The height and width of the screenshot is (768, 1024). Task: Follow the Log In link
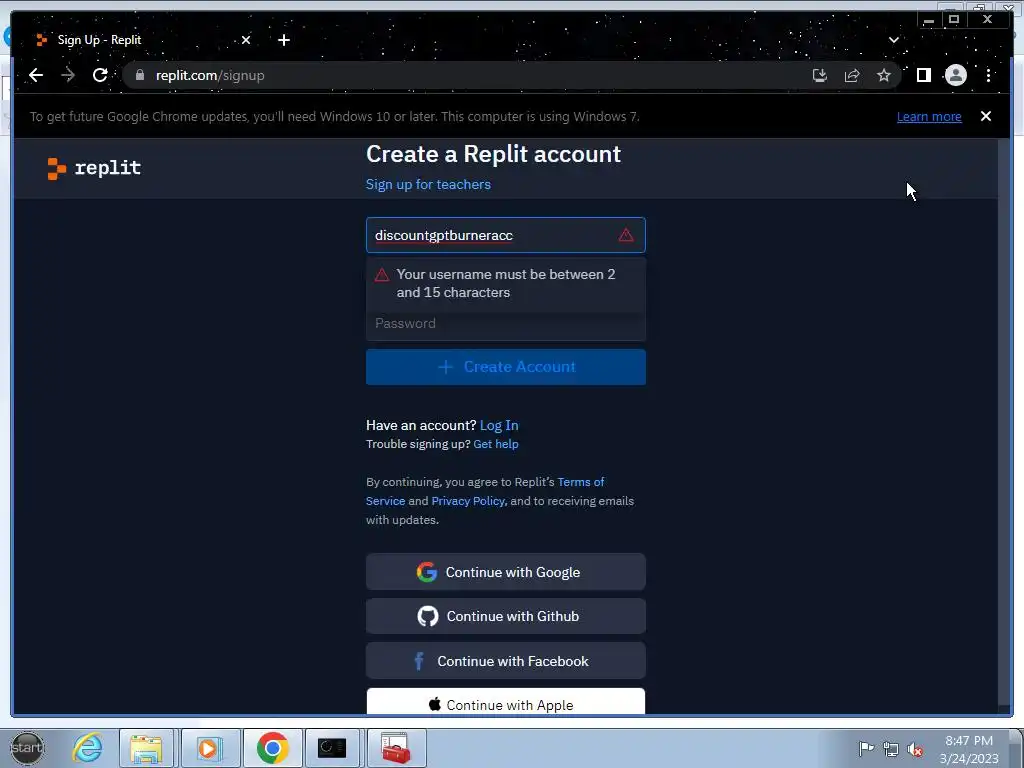click(499, 425)
